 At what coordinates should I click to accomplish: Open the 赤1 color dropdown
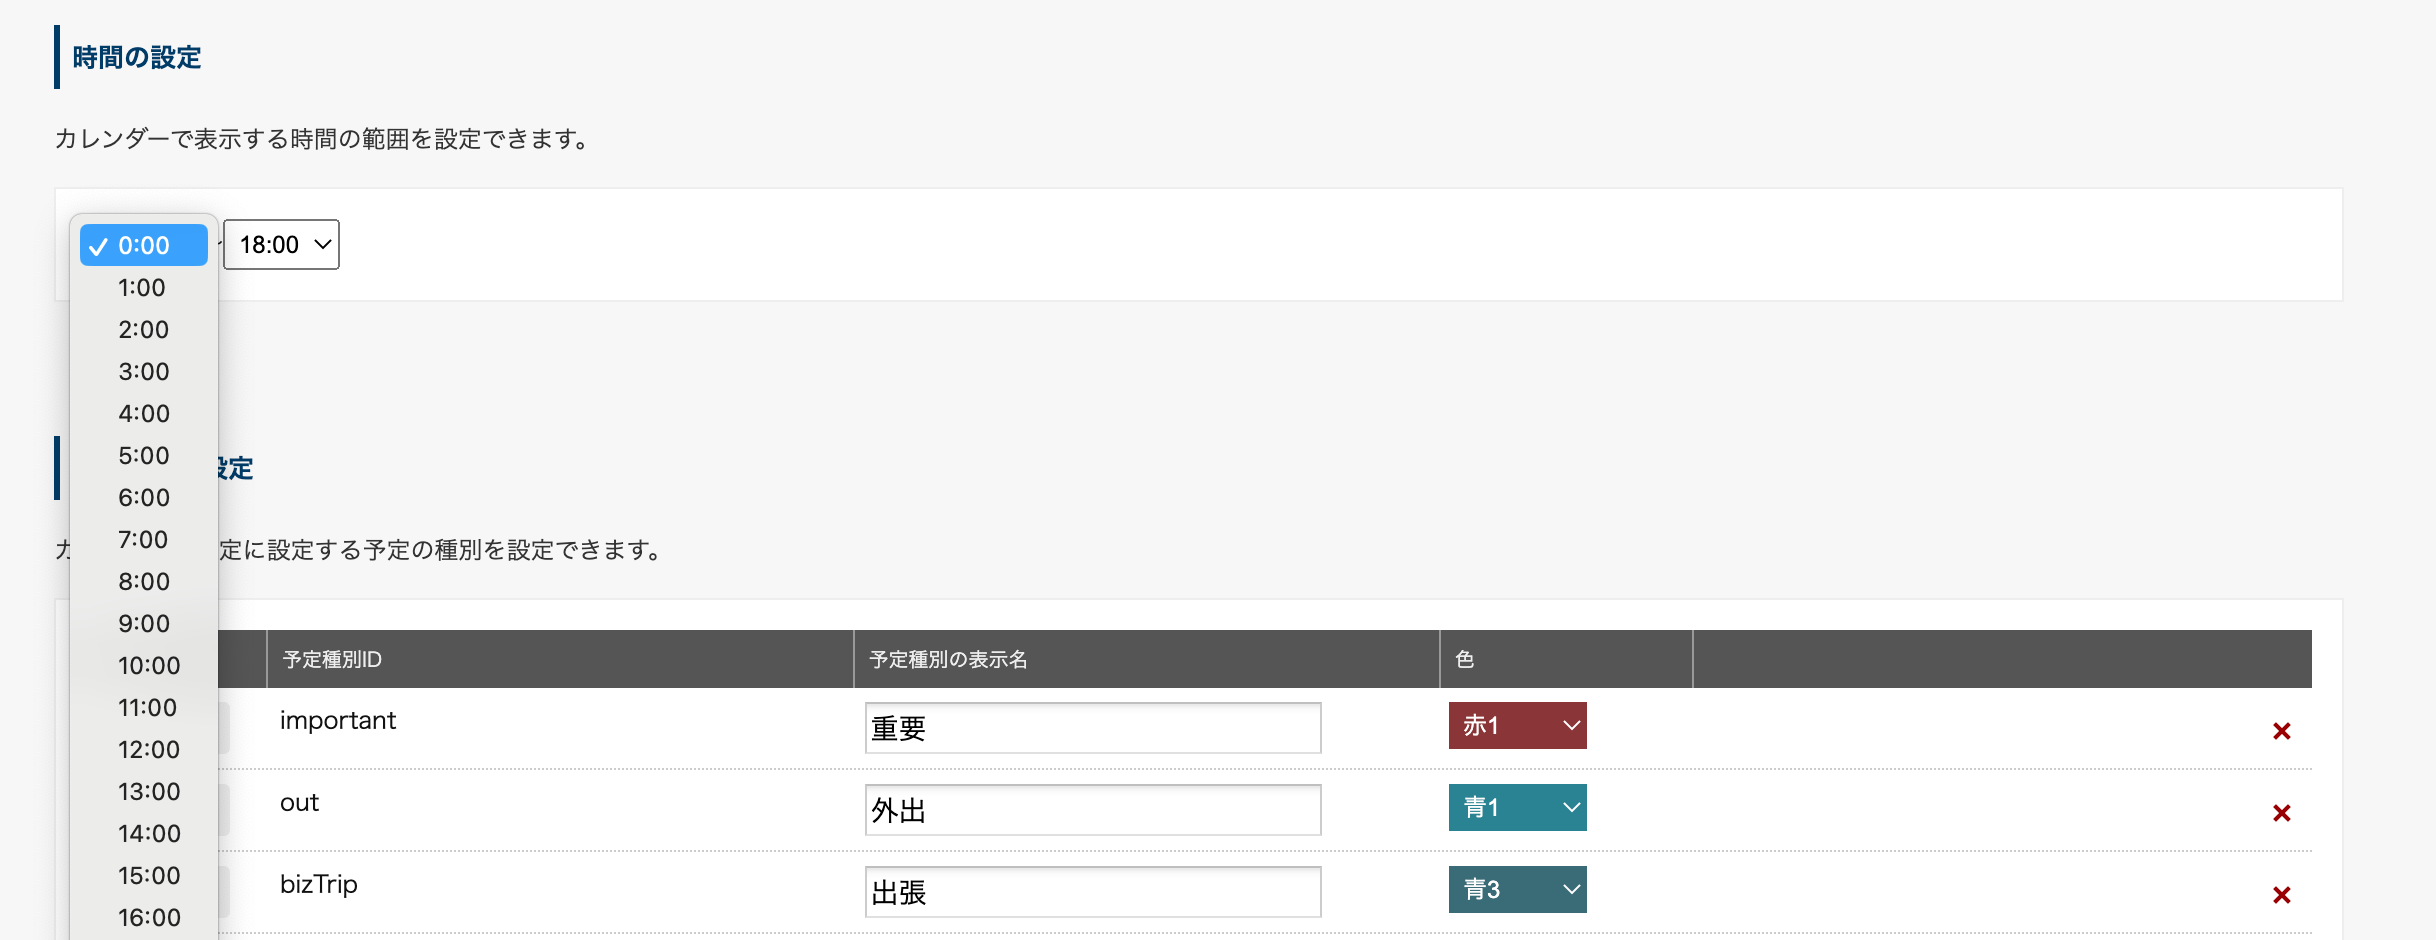click(1517, 725)
